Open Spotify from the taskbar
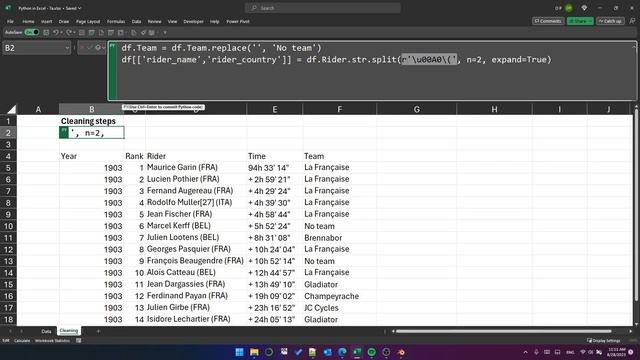This screenshot has height=360, width=640. point(371,352)
